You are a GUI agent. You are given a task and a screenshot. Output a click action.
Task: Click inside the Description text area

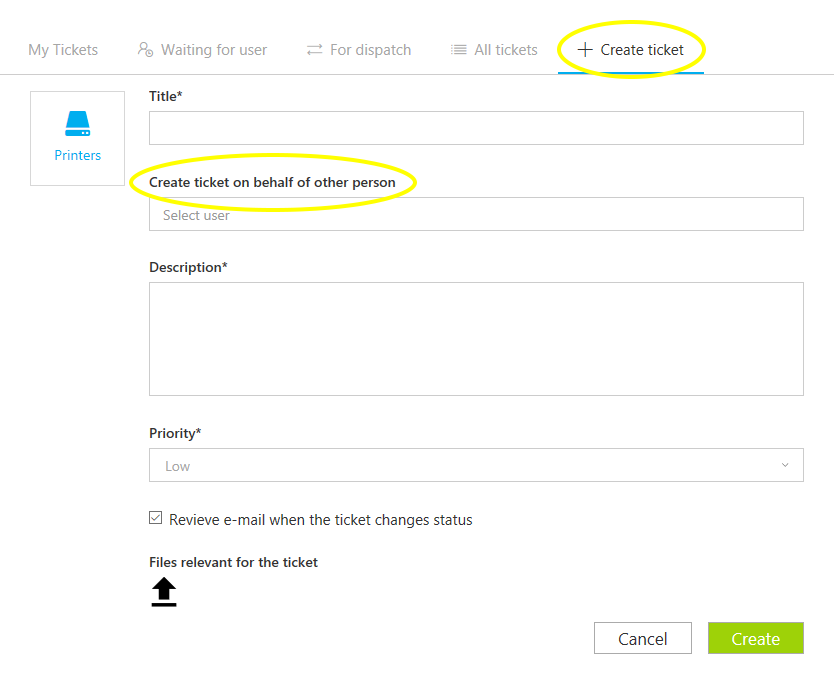(475, 338)
